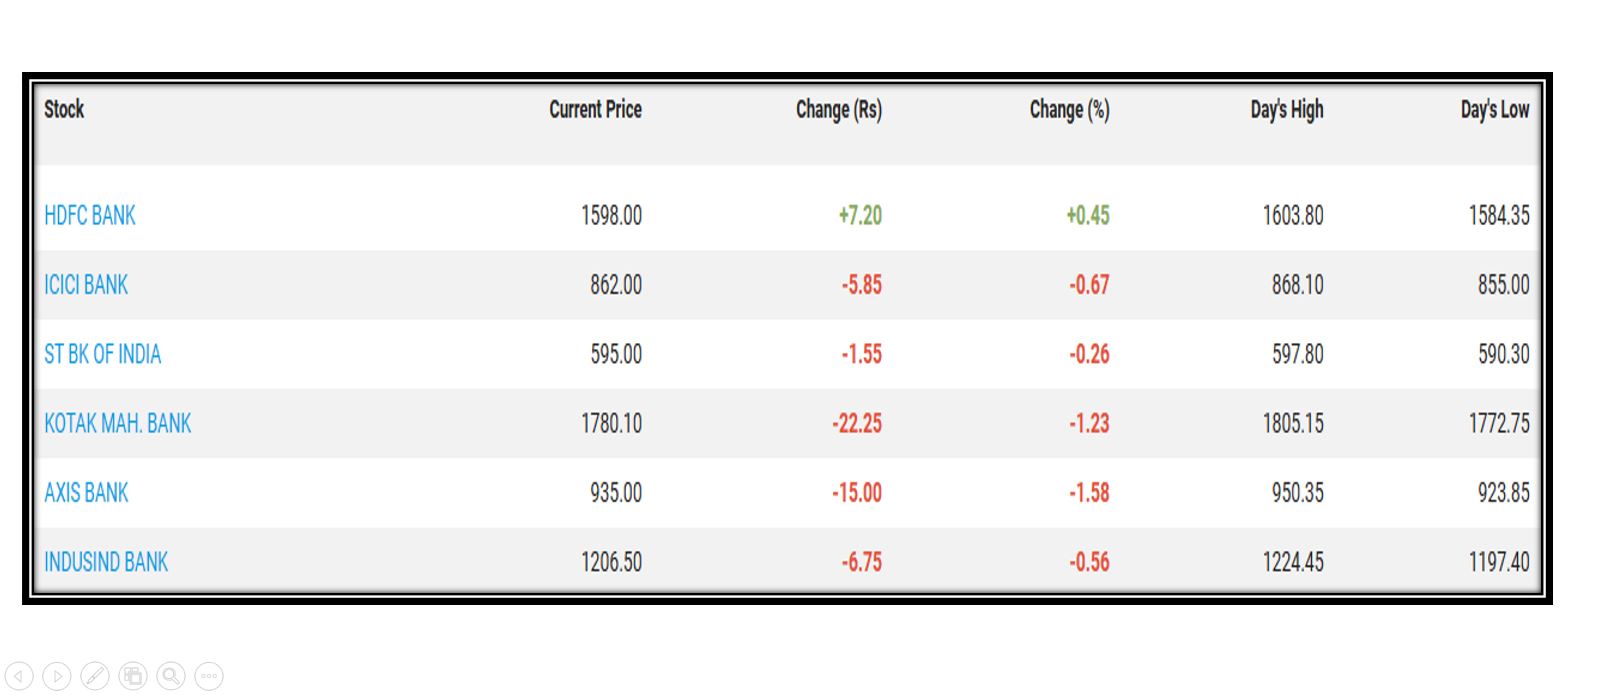Click the Current Price column header
Viewport: 1600px width, 695px height.
pos(595,109)
